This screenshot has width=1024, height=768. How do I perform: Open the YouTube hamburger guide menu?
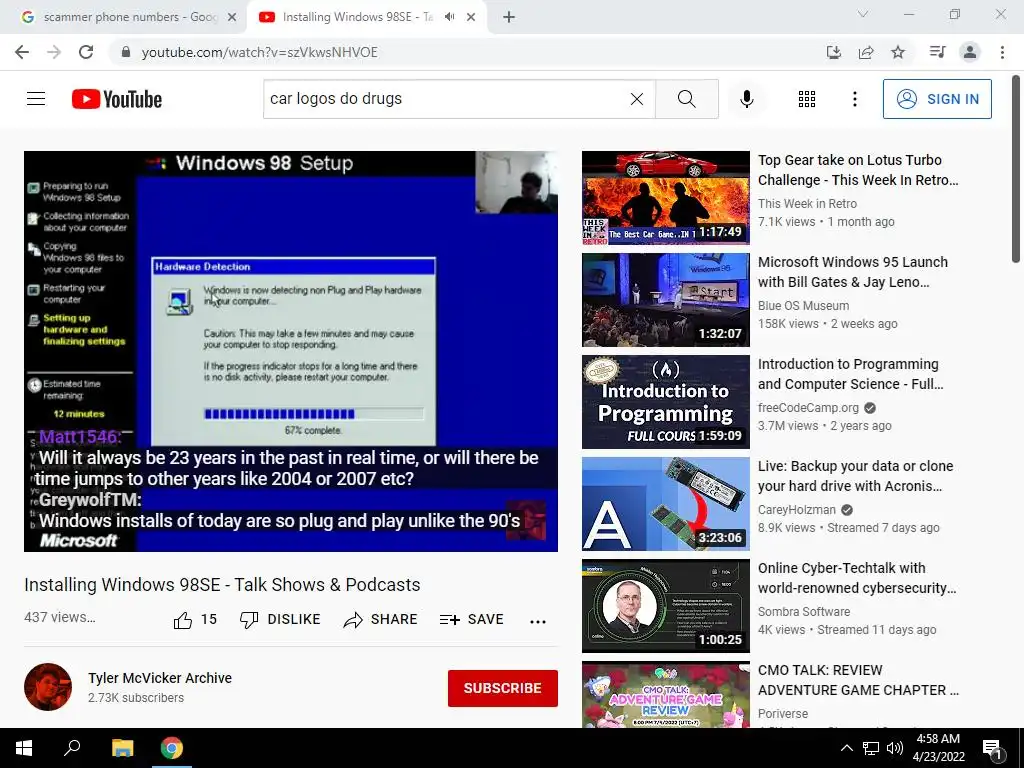pos(36,99)
